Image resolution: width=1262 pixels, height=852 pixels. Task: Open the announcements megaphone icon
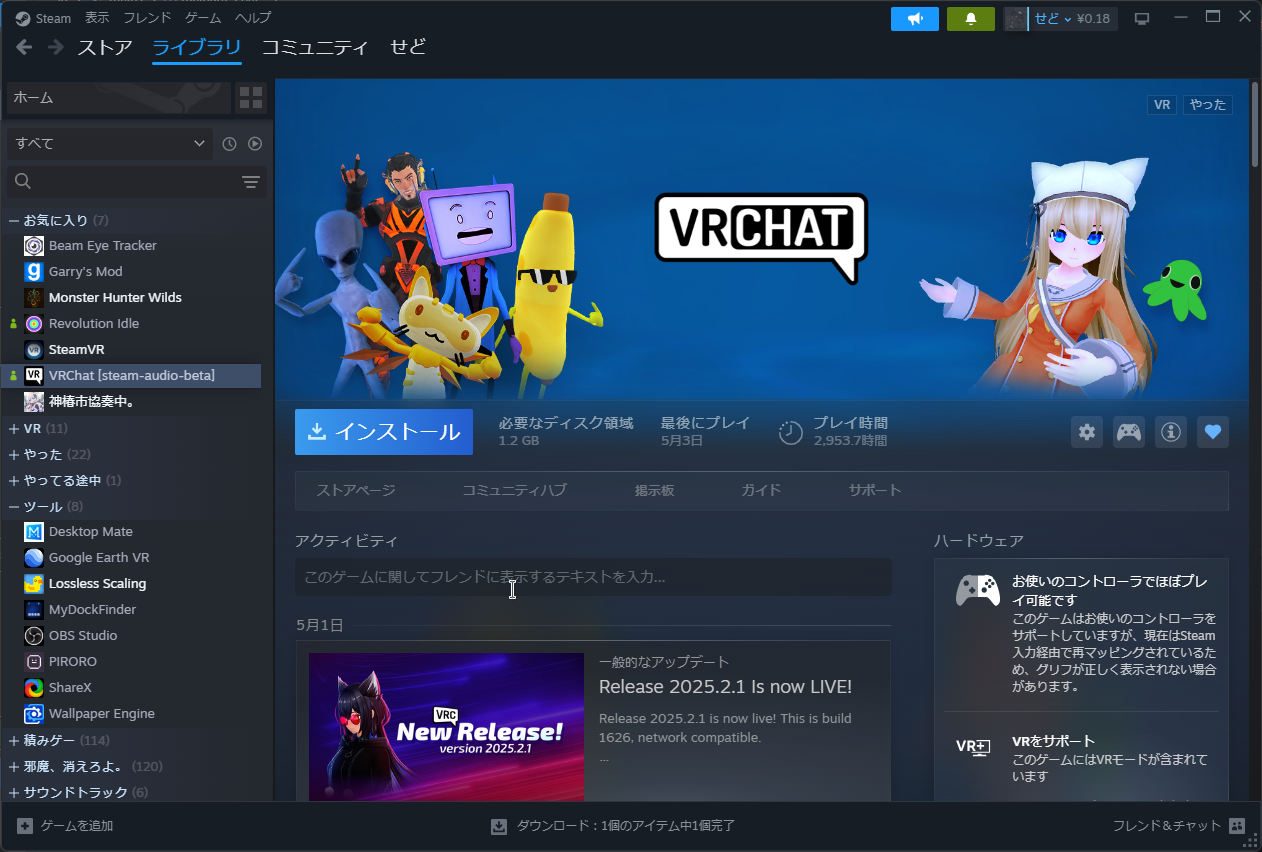click(914, 19)
